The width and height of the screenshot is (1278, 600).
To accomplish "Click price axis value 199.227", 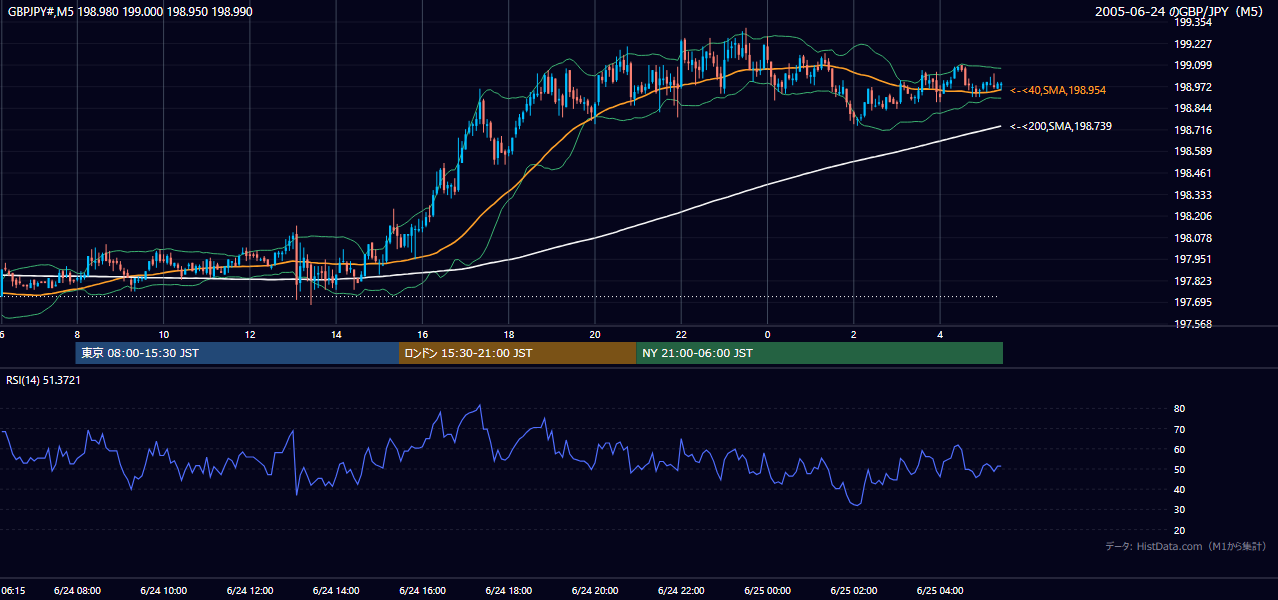I will [x=1193, y=44].
